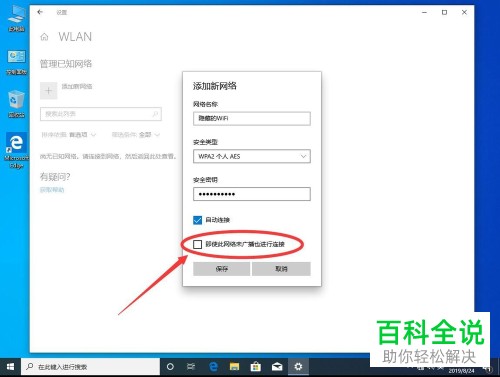Cancel the dialog with 取消 button
500x377 pixels.
[281, 269]
